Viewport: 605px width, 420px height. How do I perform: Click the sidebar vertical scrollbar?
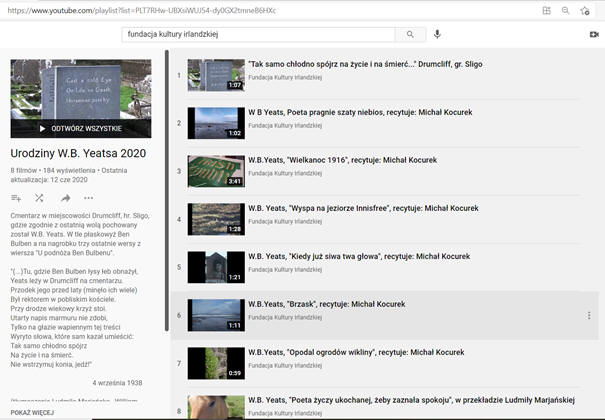pos(167,191)
